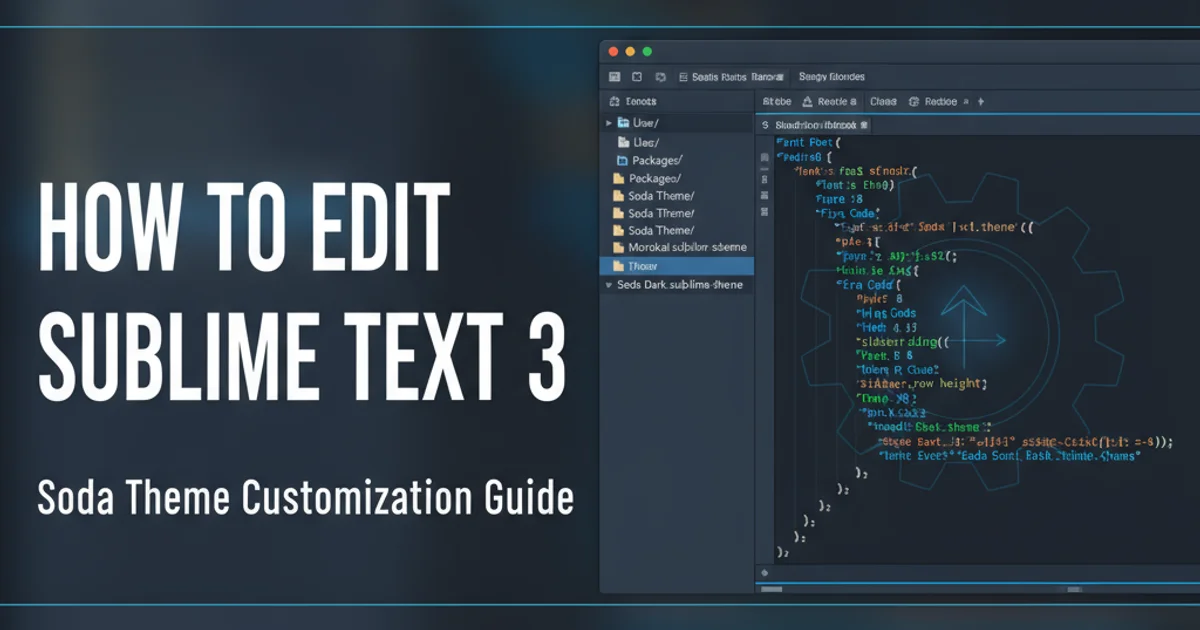Select the highlighted folder in the sidebar
1200x630 pixels.
pyautogui.click(x=675, y=266)
